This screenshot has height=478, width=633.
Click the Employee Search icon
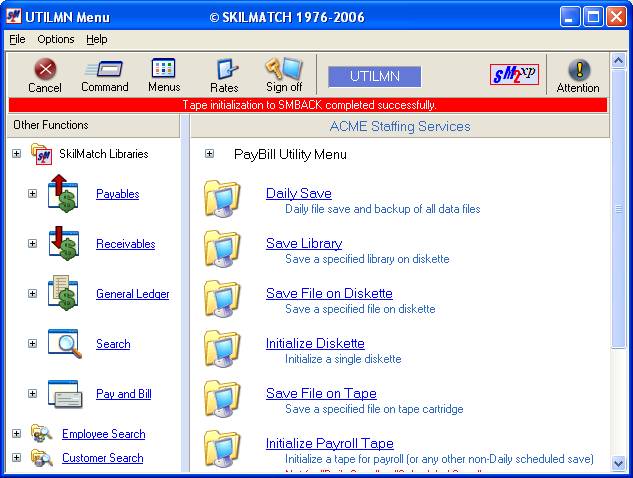pyautogui.click(x=42, y=434)
